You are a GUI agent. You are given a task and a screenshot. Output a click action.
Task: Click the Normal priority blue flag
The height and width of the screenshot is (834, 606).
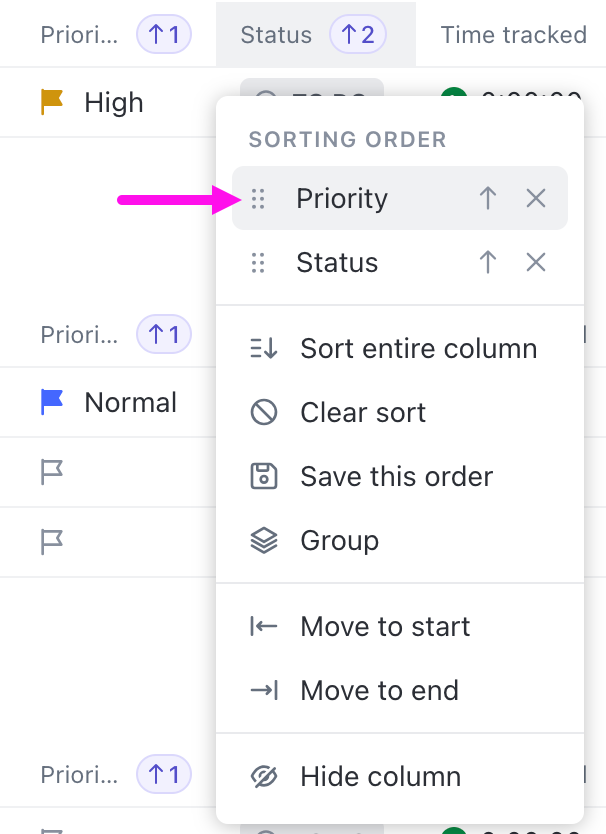pos(52,402)
